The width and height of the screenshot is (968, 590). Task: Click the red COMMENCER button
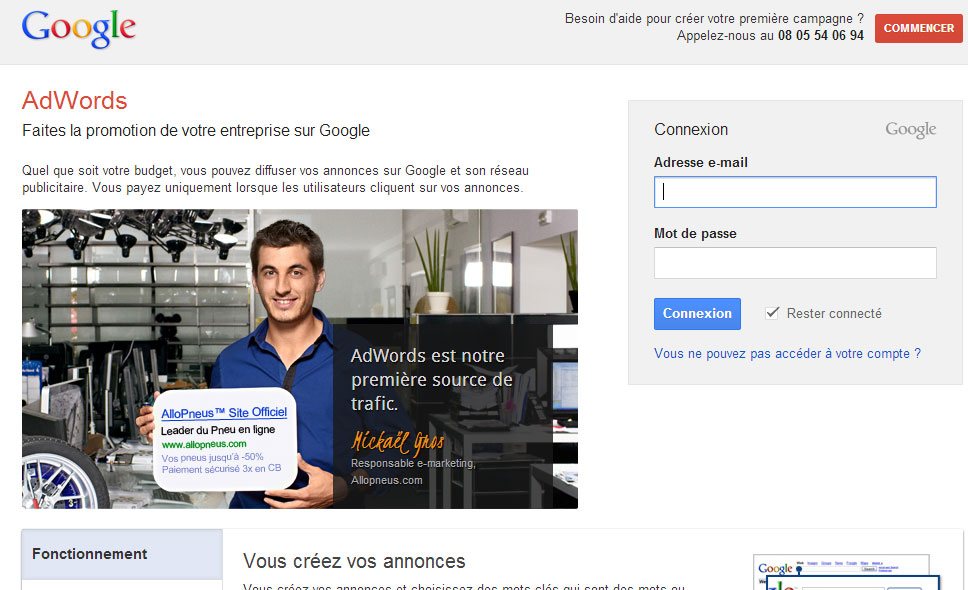click(x=919, y=28)
